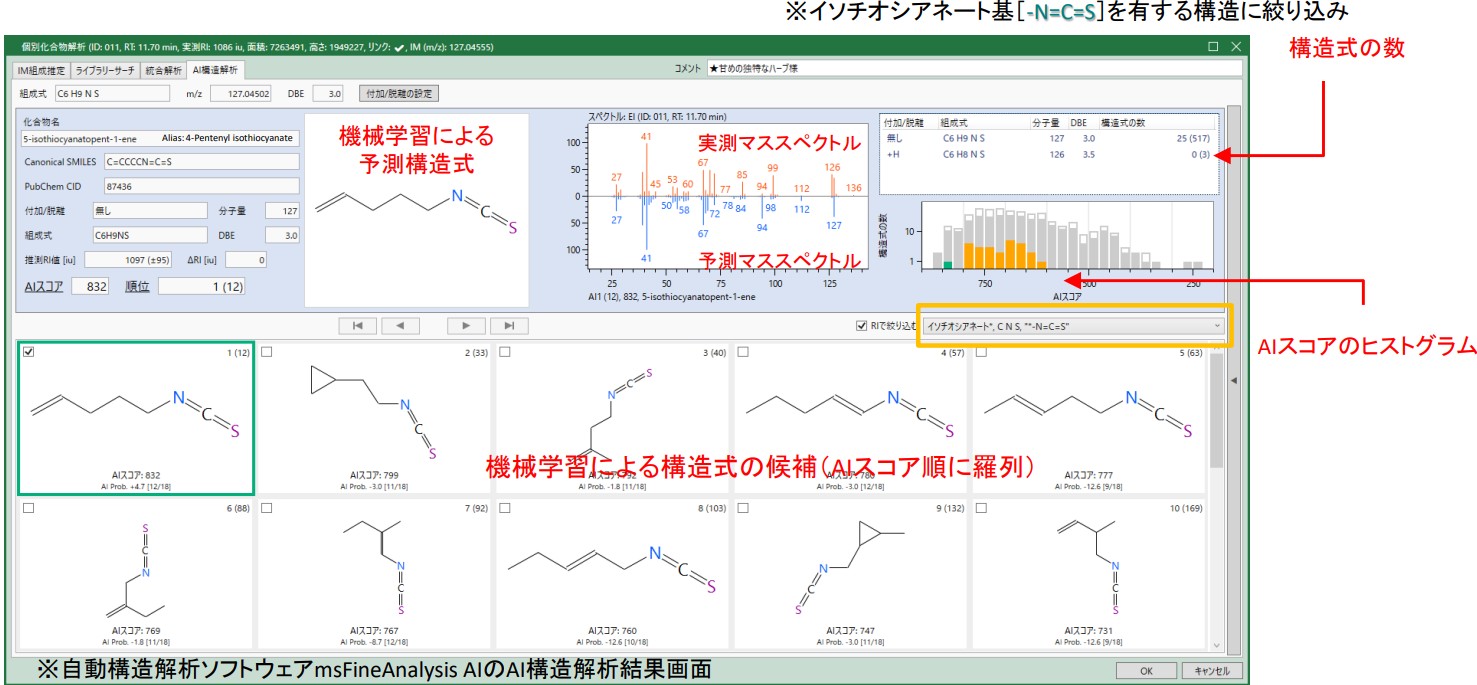The image size is (1477, 685).
Task: Go to previous structure candidate arrow
Action: (401, 325)
